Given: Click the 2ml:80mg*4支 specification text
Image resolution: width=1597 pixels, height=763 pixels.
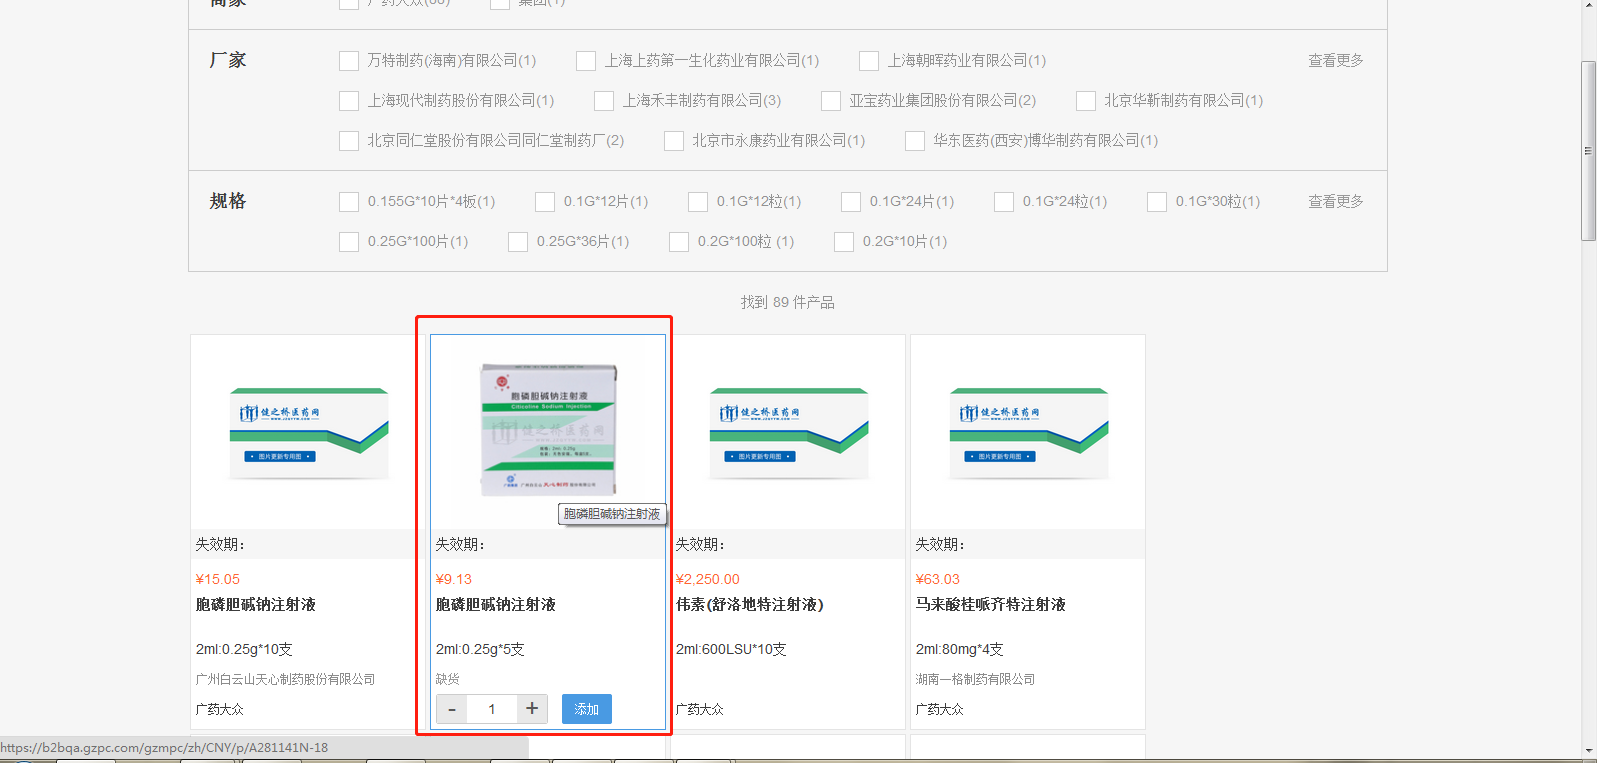Looking at the screenshot, I should [x=960, y=649].
